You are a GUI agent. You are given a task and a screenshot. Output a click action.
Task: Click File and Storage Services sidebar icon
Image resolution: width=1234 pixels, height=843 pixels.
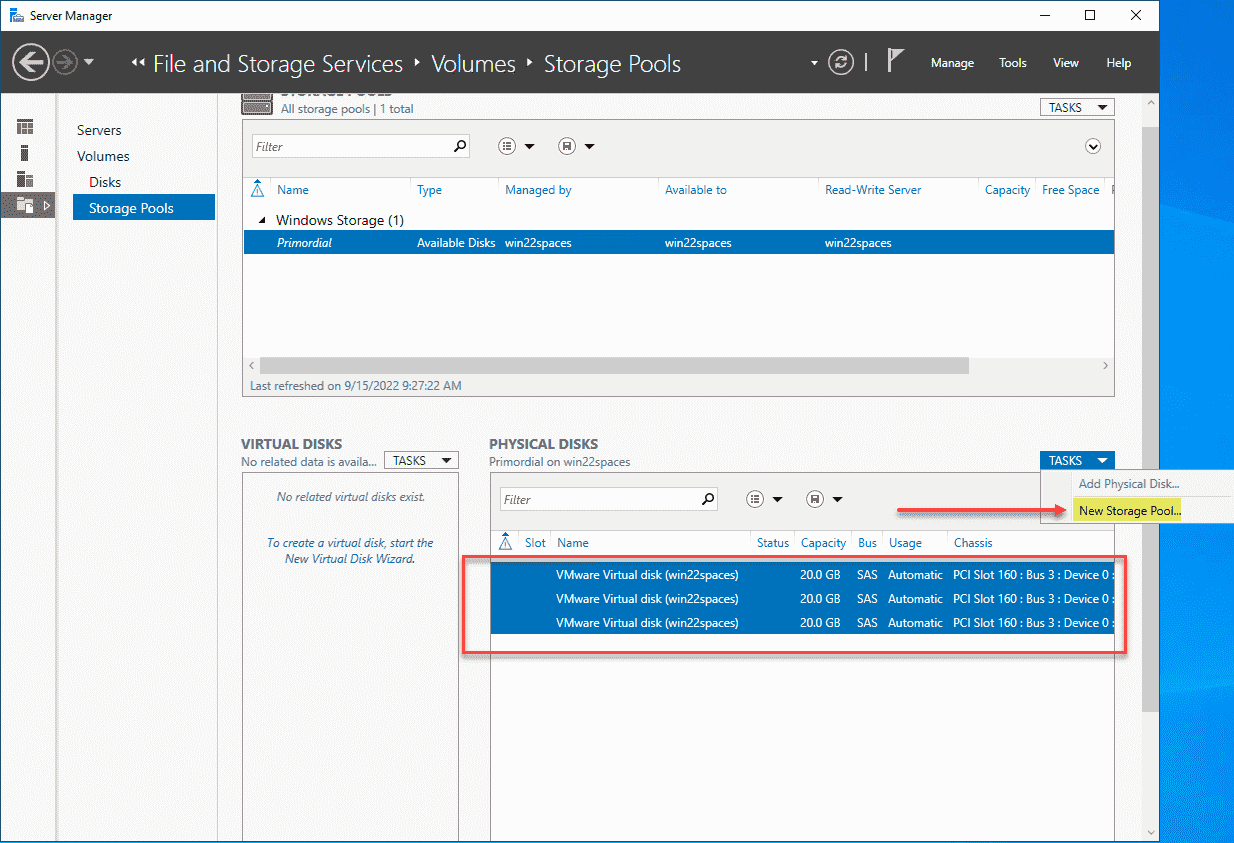pyautogui.click(x=26, y=205)
